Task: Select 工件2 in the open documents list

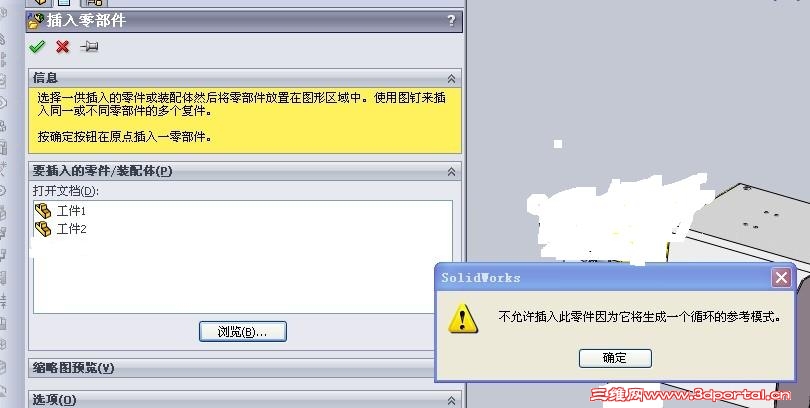Action: coord(71,229)
